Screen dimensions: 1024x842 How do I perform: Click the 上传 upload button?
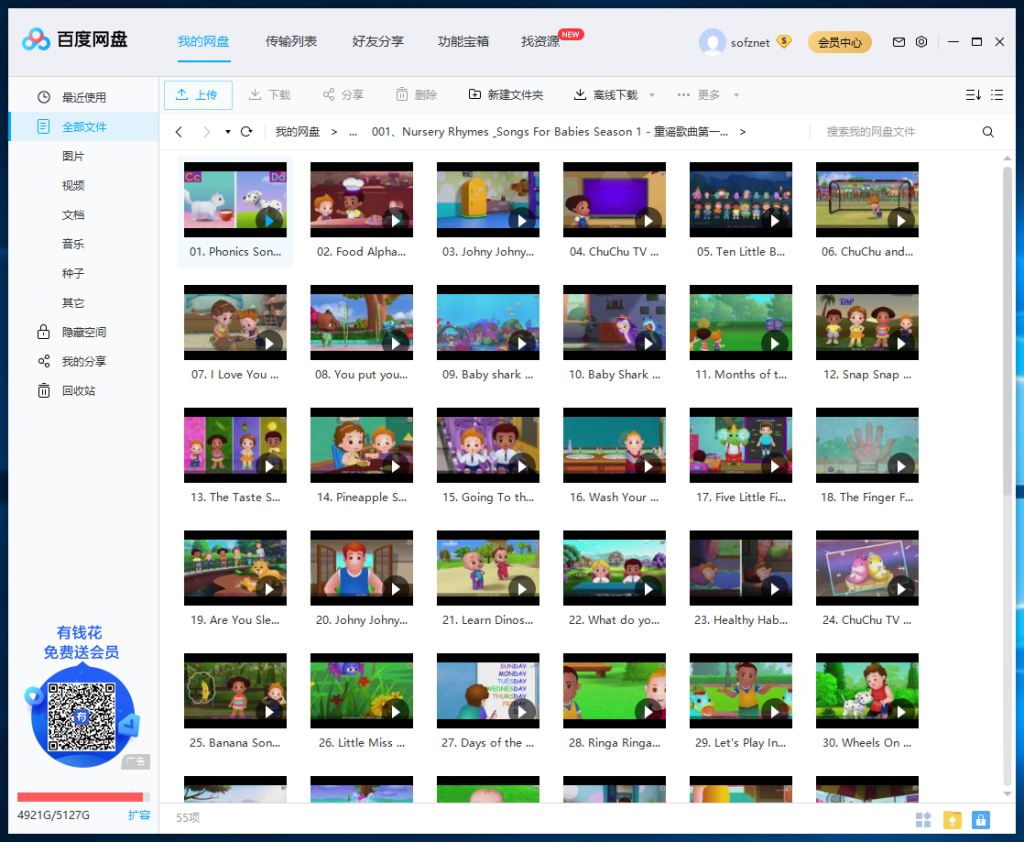[x=198, y=95]
